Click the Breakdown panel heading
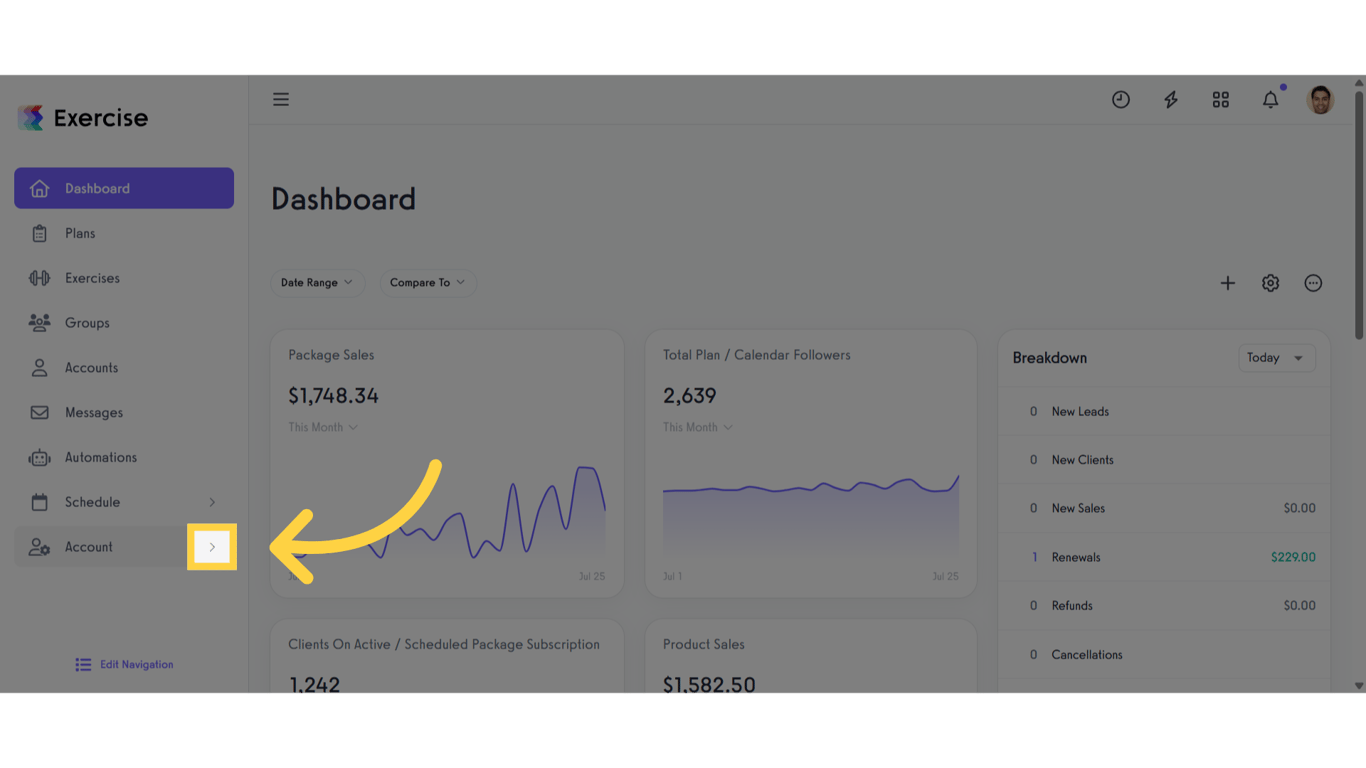 click(1050, 358)
